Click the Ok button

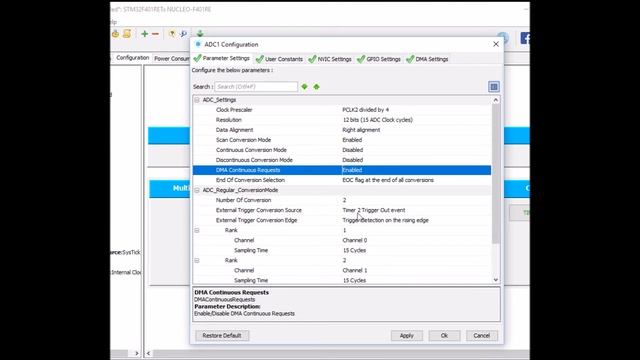[x=444, y=336]
